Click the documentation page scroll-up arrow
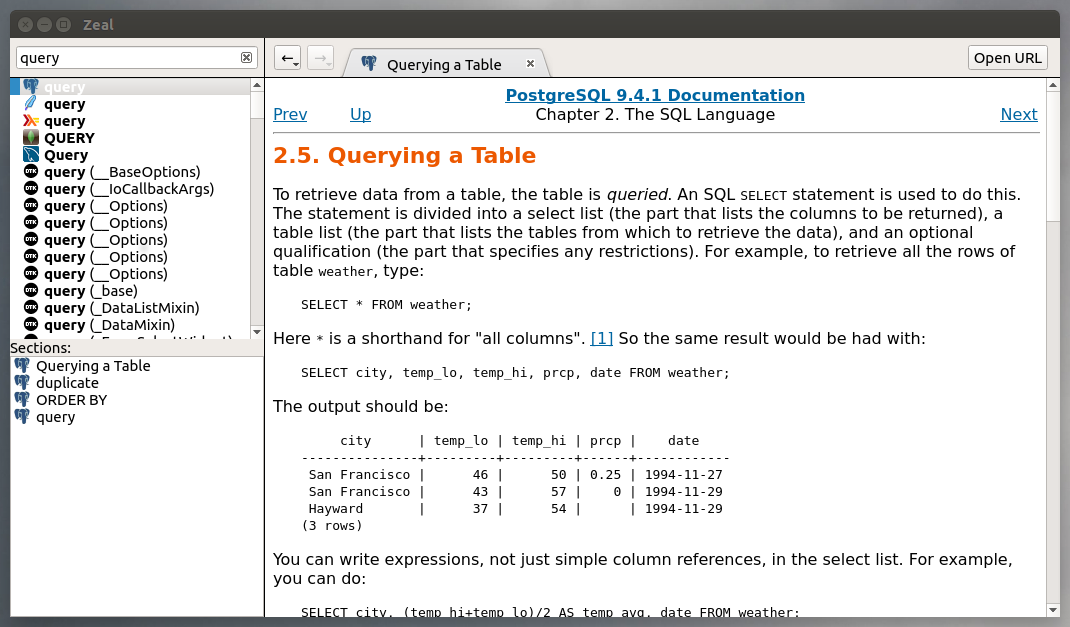 pos(1053,86)
